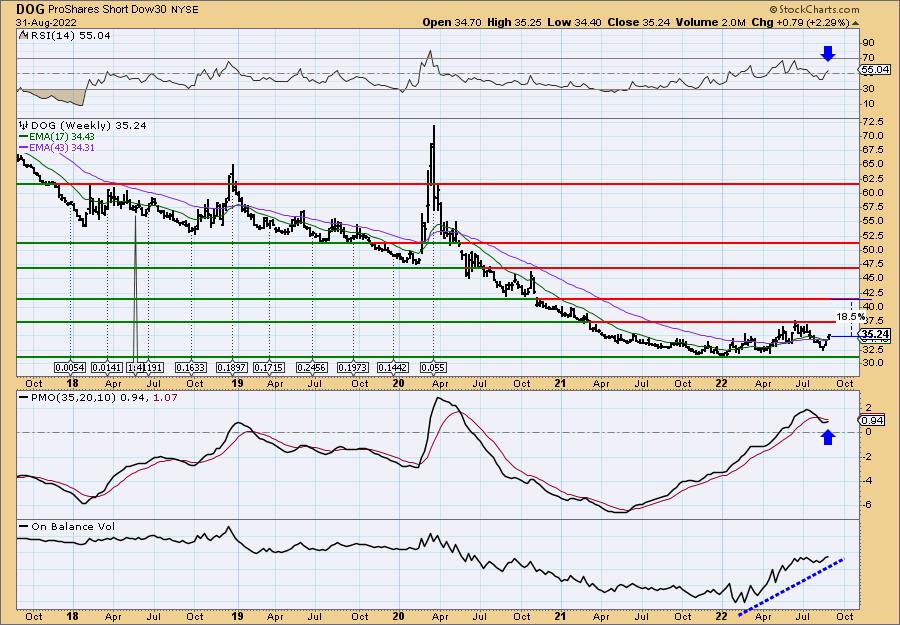Click the 90 RSI axis label

pos(868,43)
